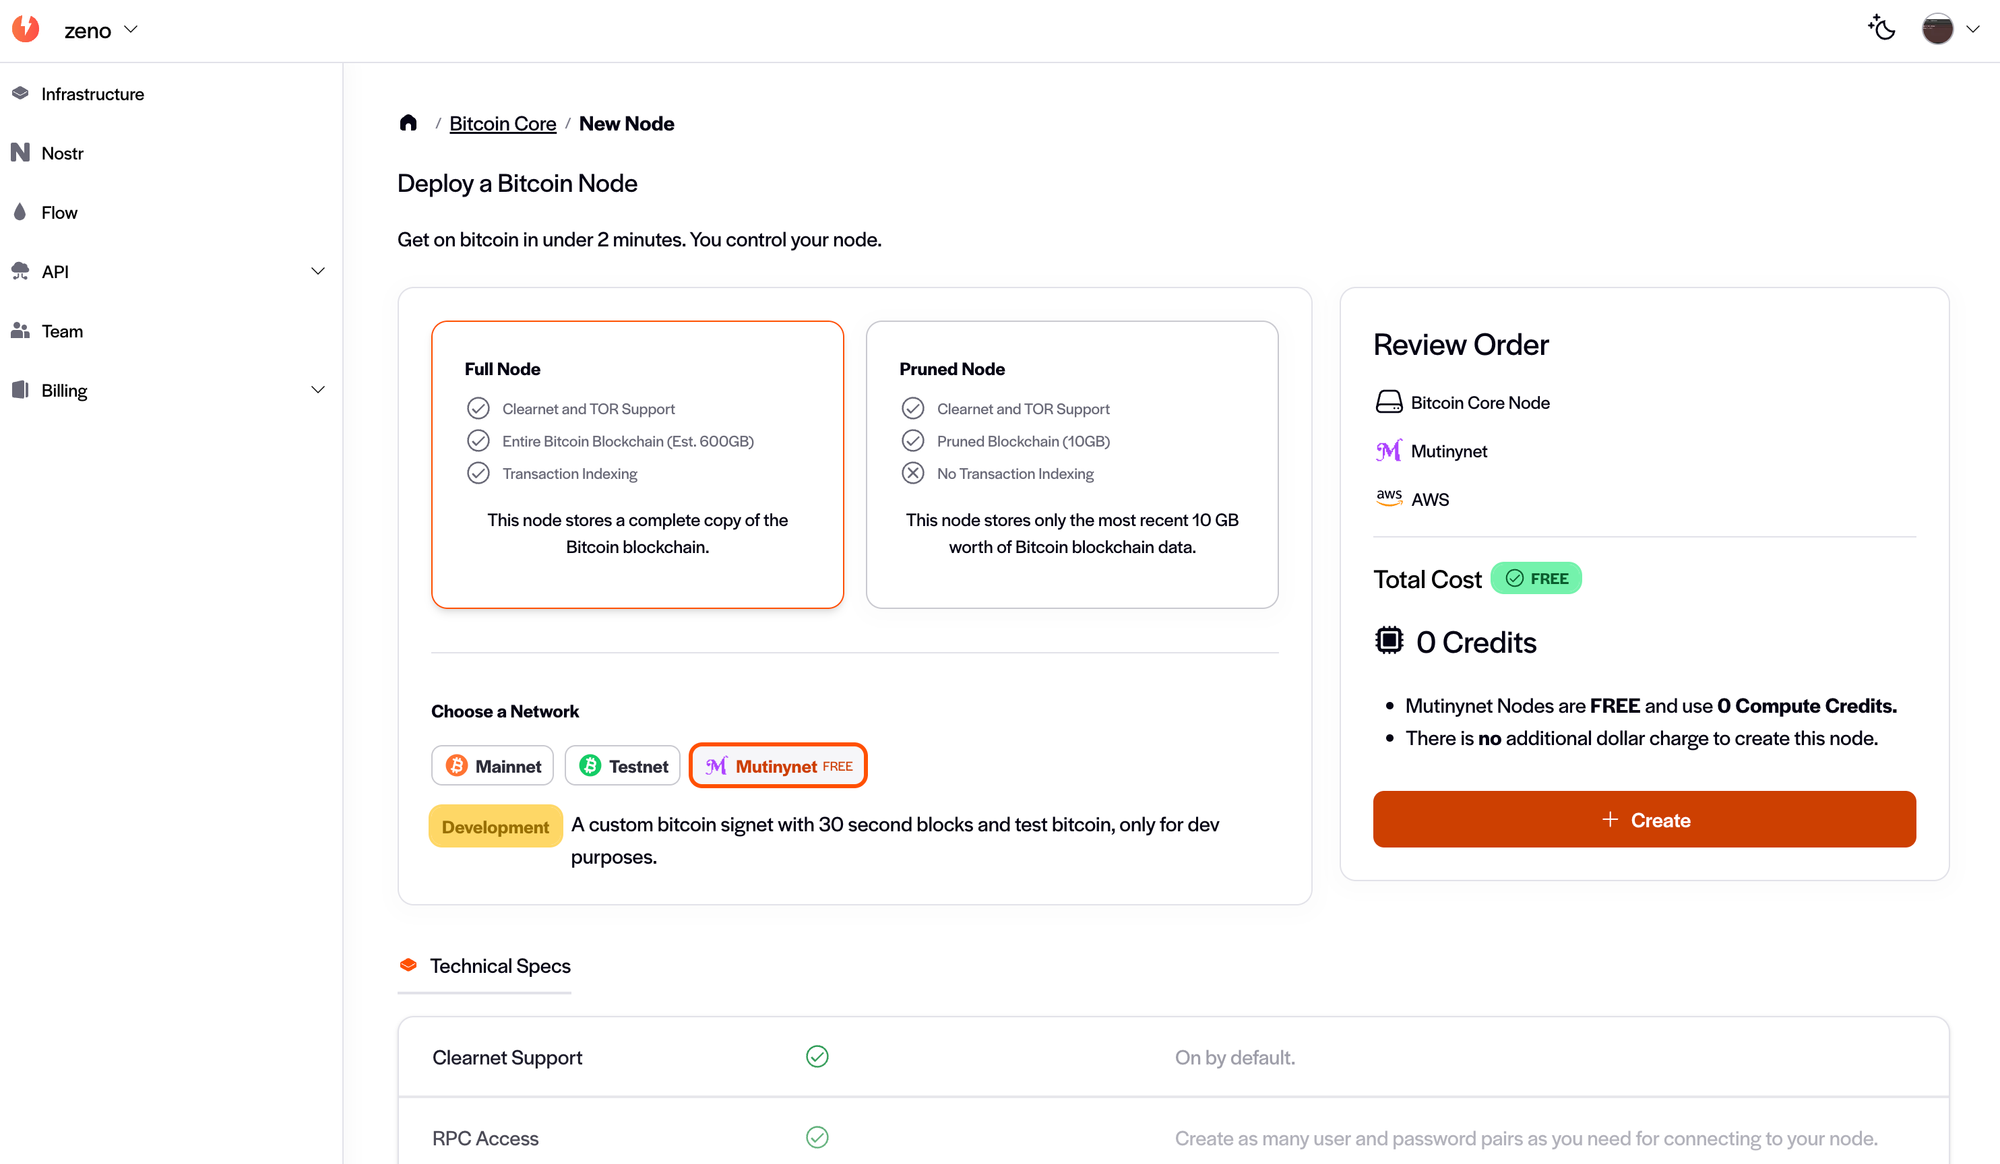Select the Pruned Node option card

[x=1071, y=464]
